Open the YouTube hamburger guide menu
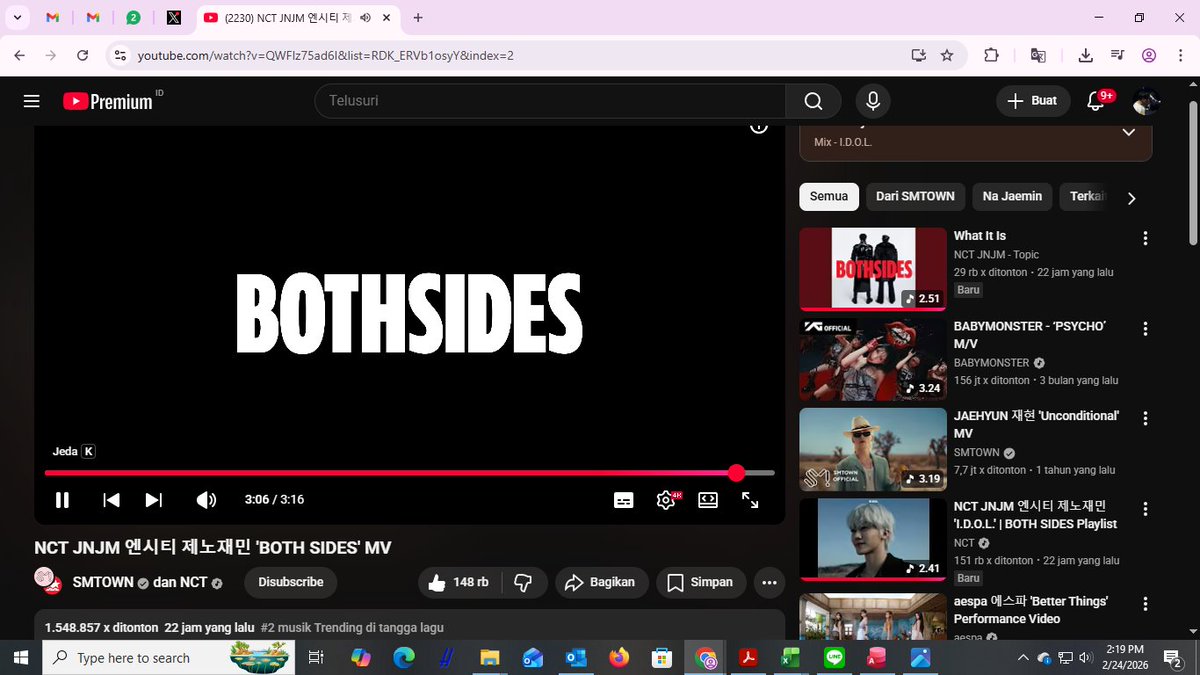 click(32, 101)
